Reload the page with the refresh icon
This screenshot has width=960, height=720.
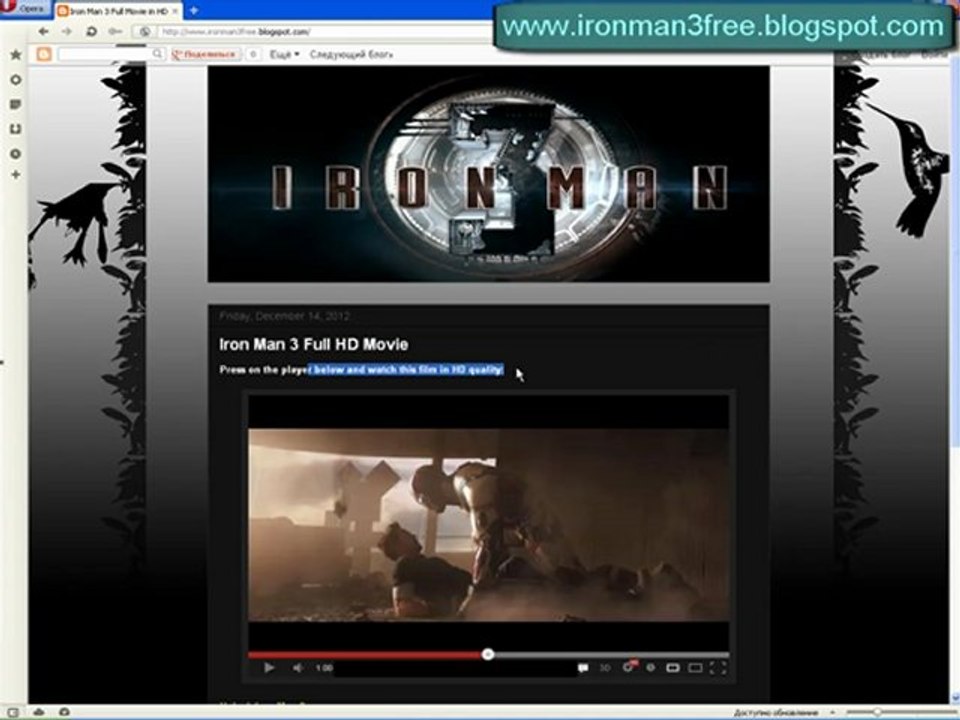(91, 31)
